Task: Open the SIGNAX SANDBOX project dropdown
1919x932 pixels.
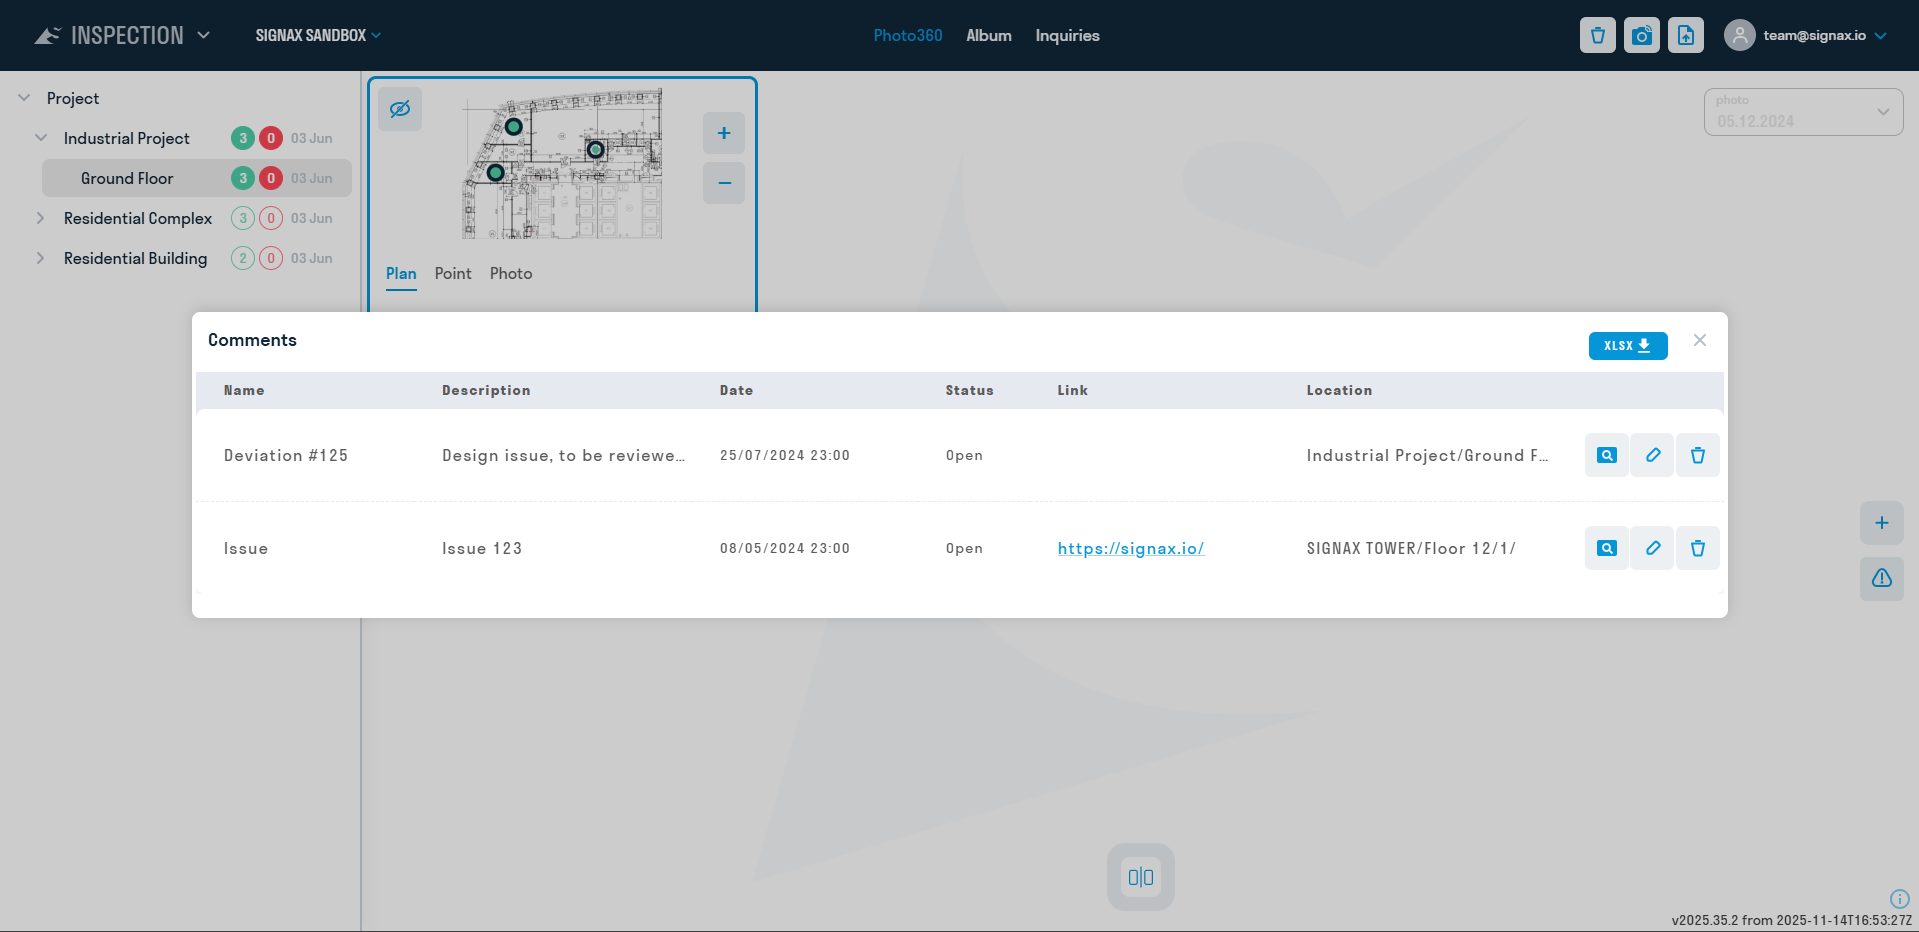Action: [318, 35]
